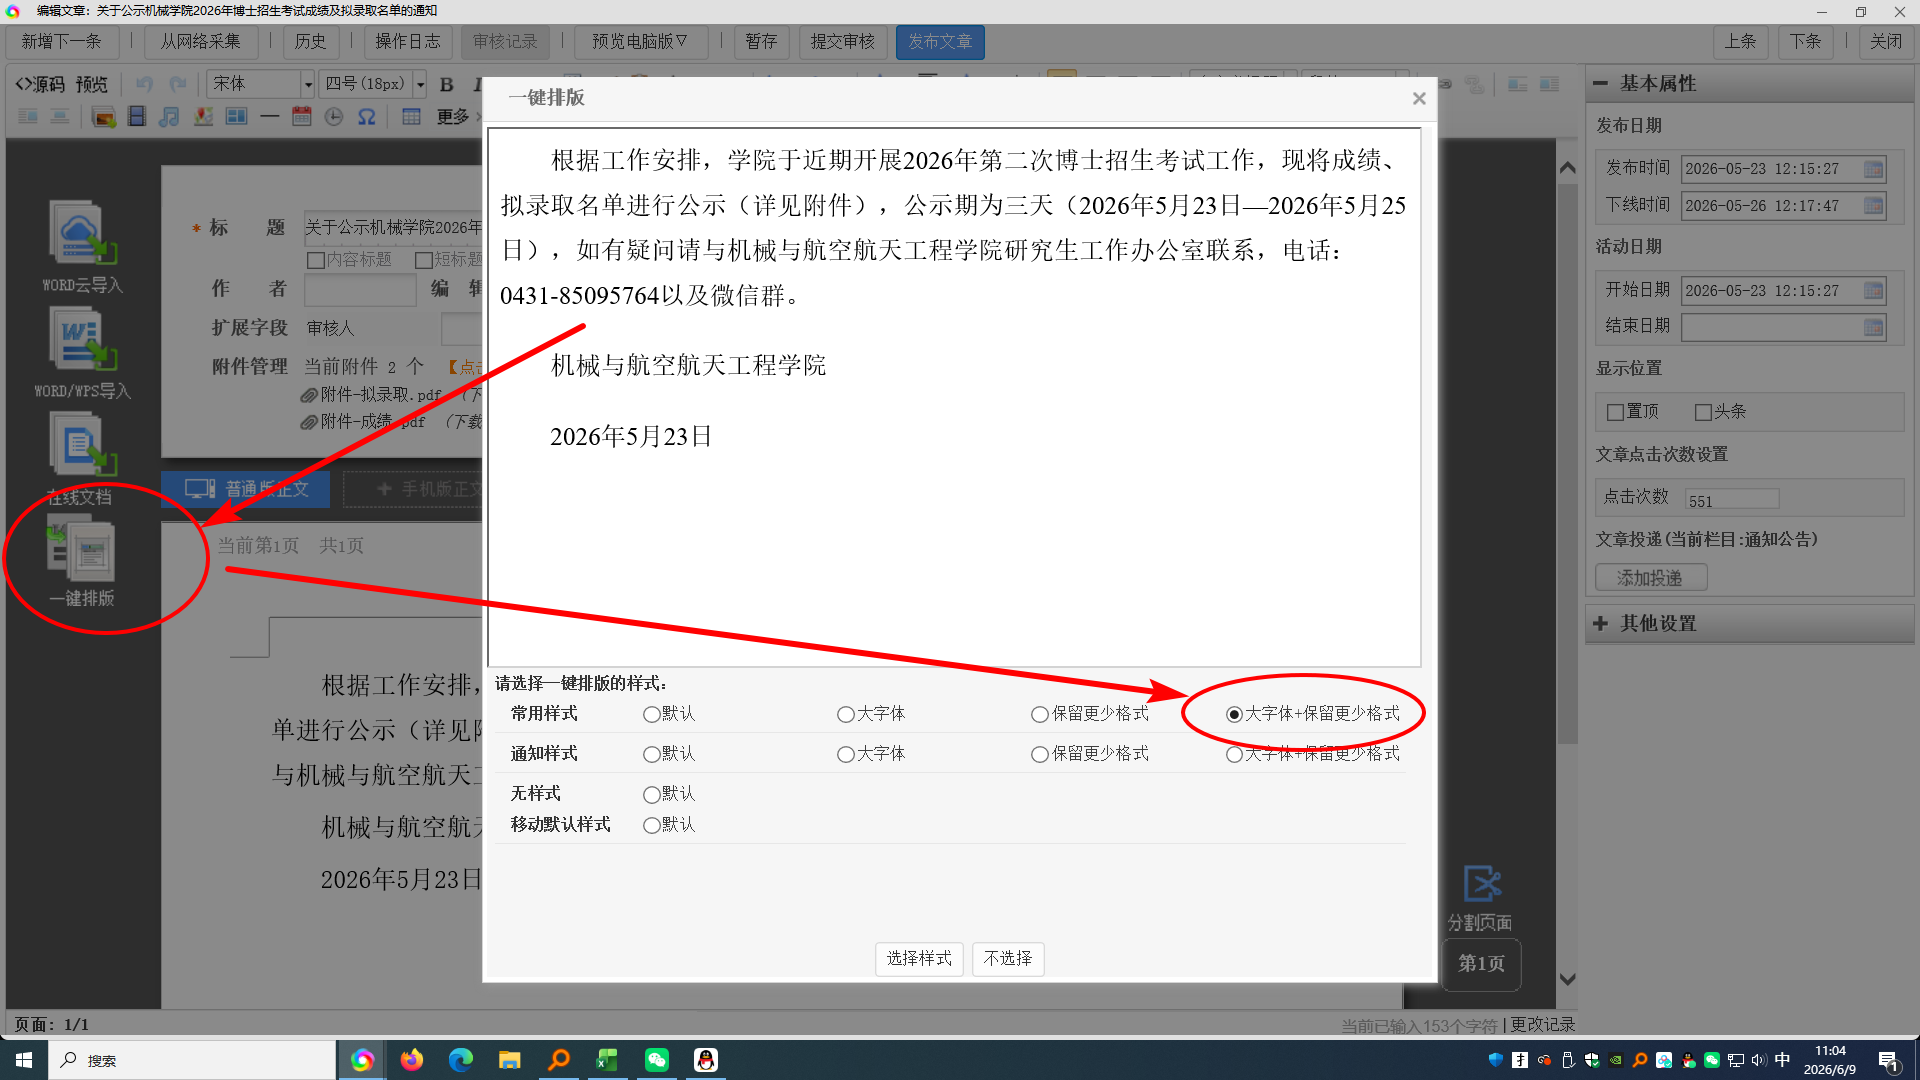
Task: Click the scroll-down arrow of the editor scrollbar
Action: [x=1567, y=980]
